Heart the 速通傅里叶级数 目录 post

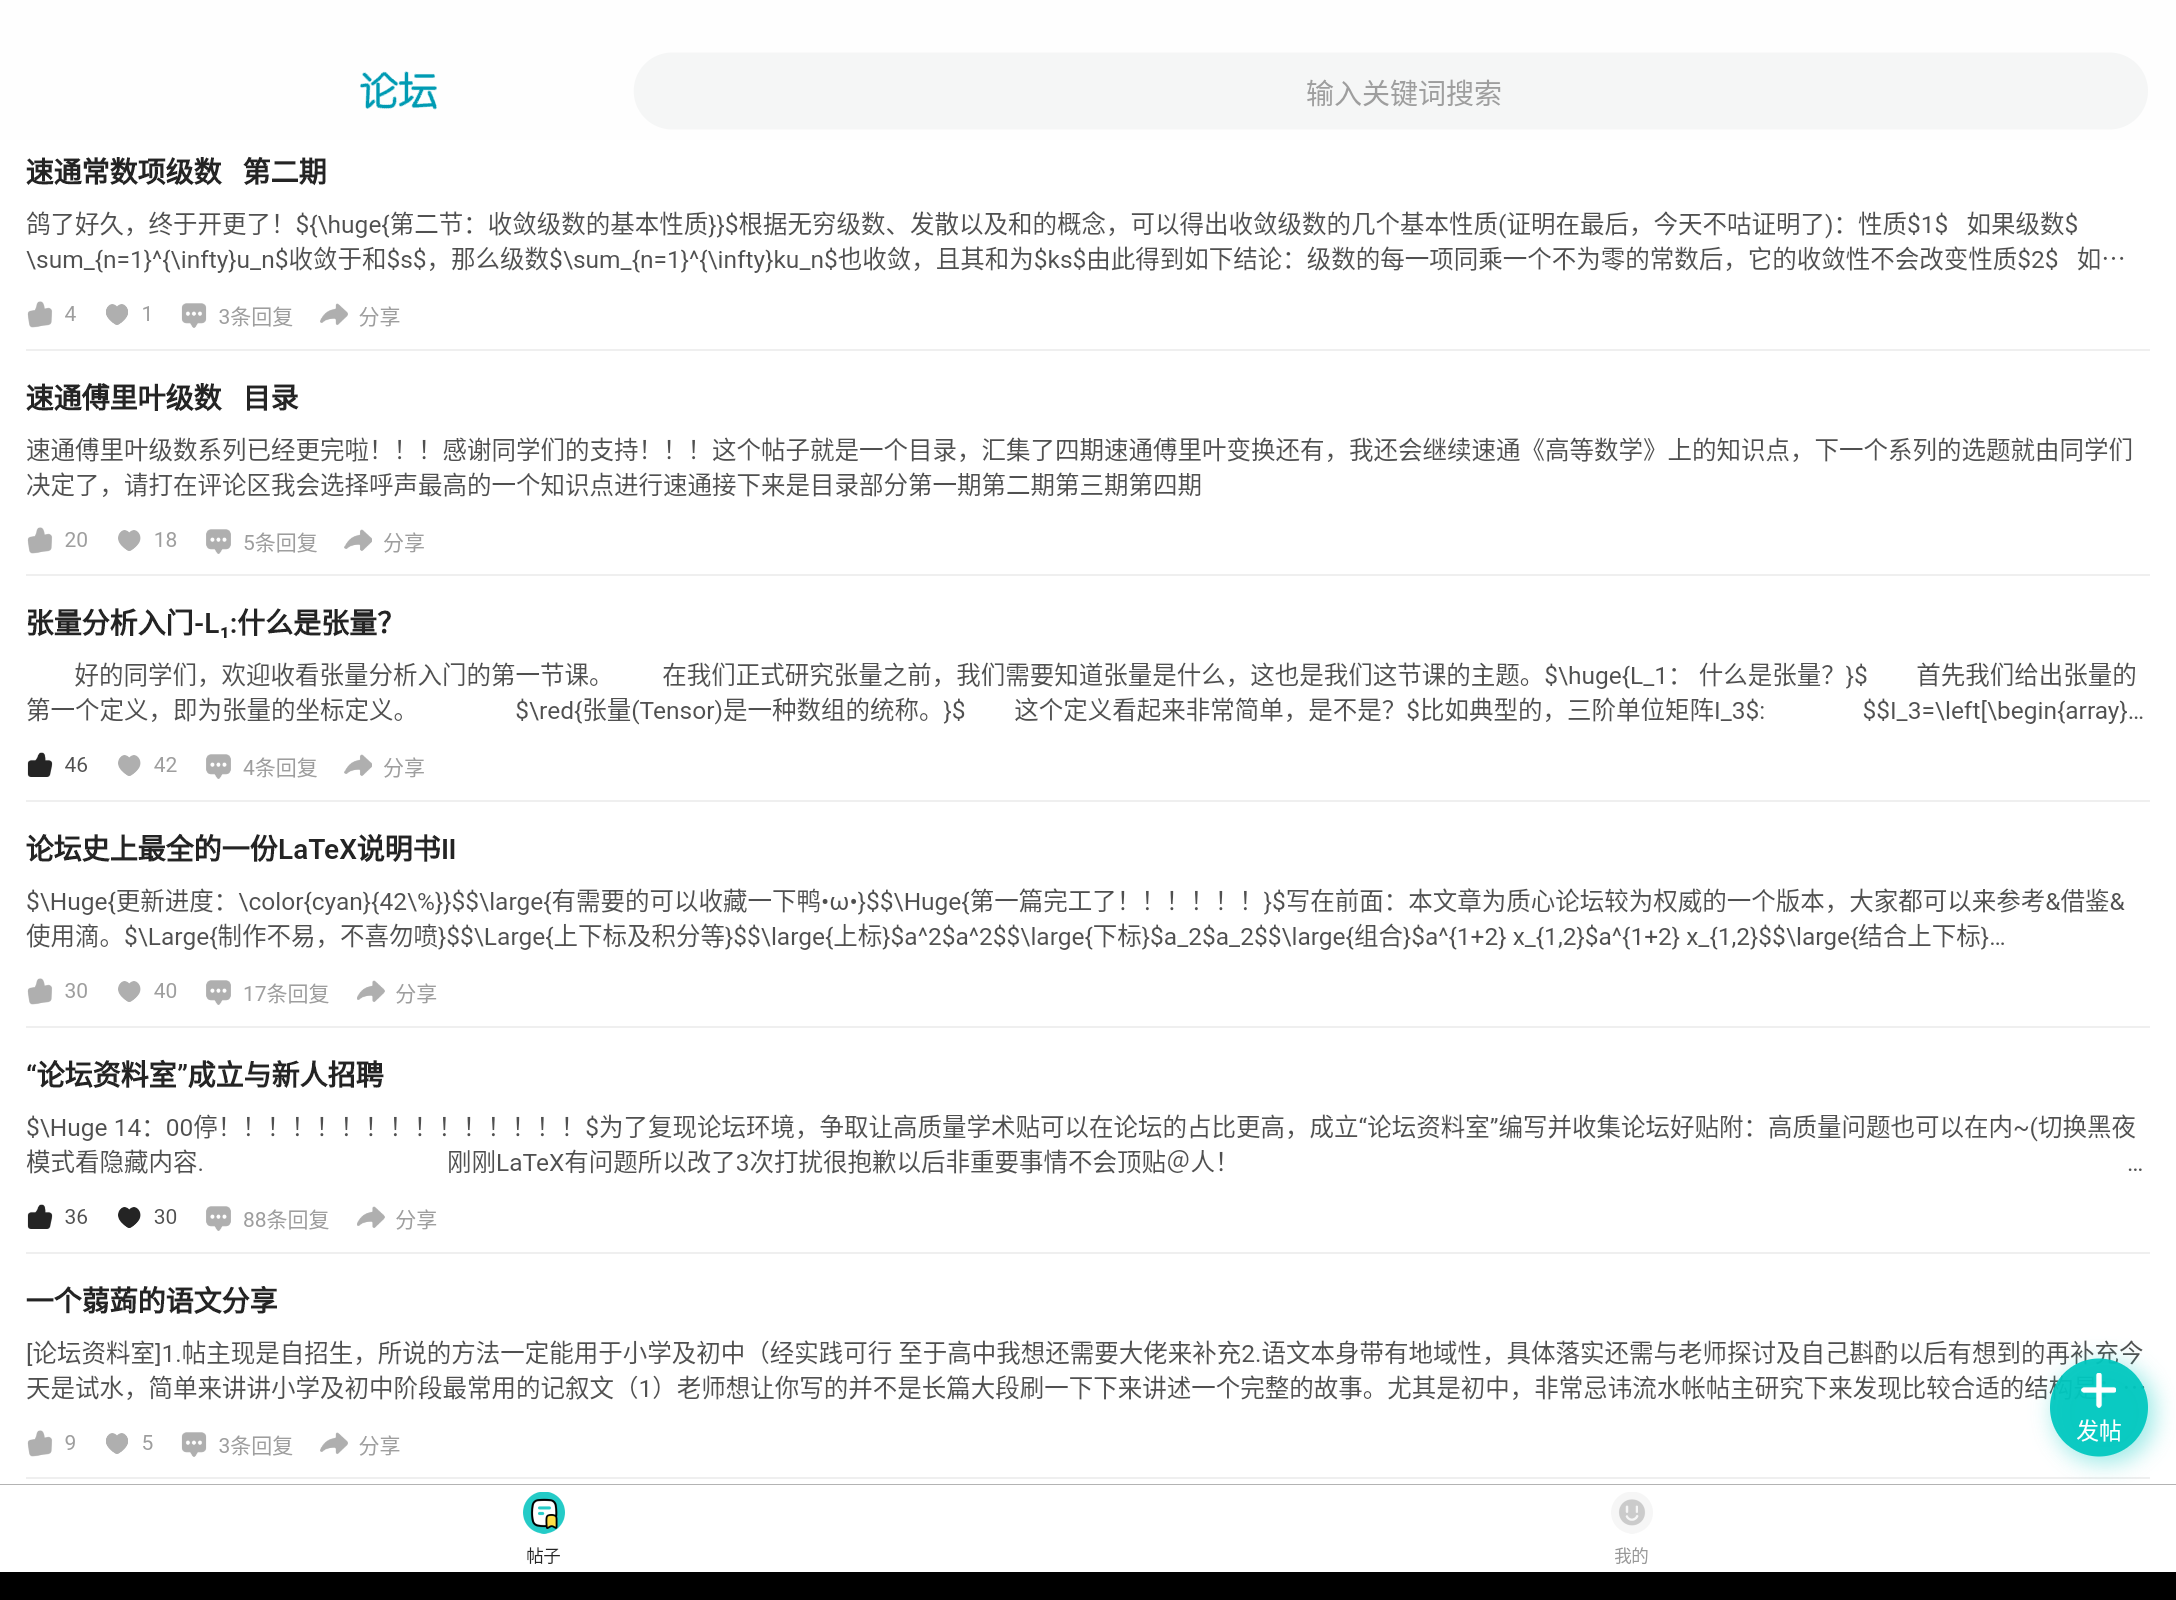coord(129,541)
